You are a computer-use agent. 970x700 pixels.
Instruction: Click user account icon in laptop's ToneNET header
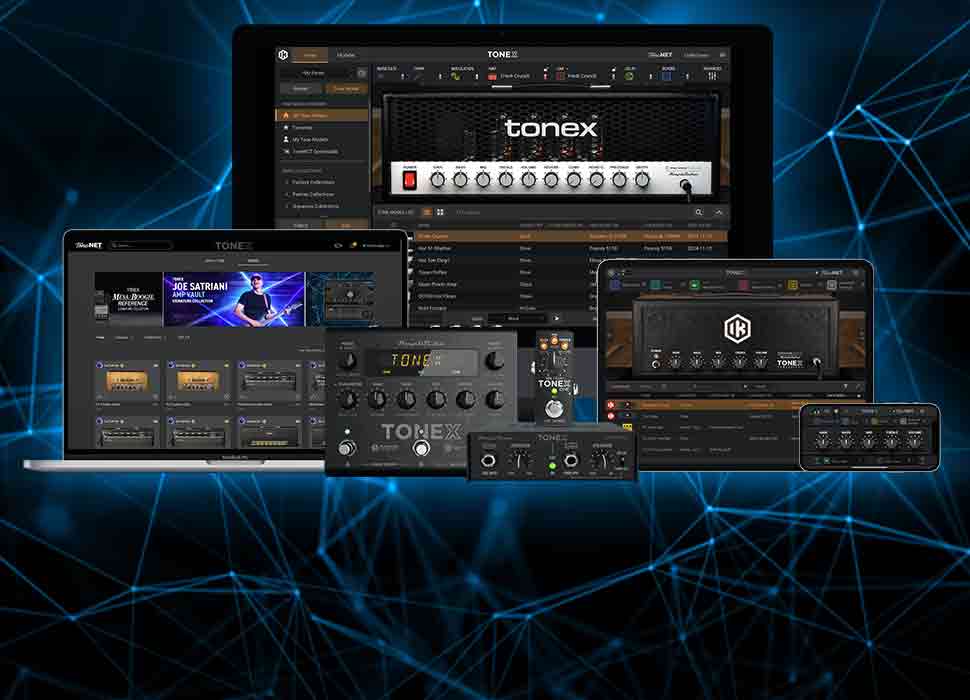click(366, 245)
